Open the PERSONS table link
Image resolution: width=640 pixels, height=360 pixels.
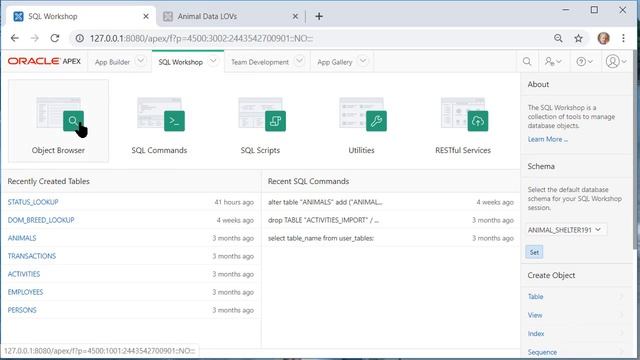click(22, 310)
